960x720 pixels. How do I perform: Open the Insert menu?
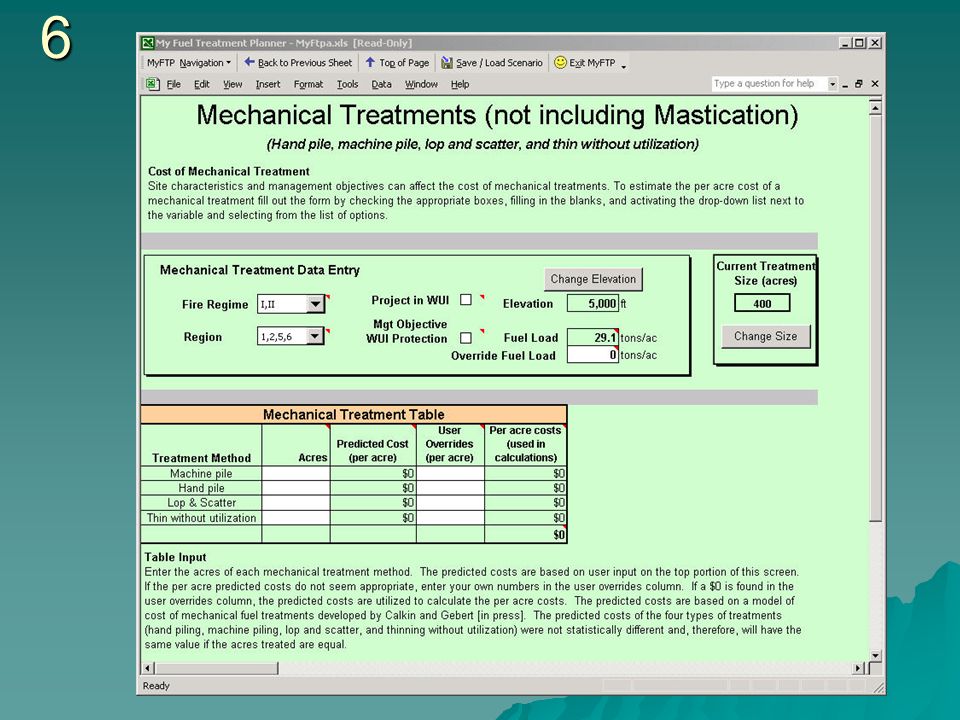pyautogui.click(x=268, y=84)
